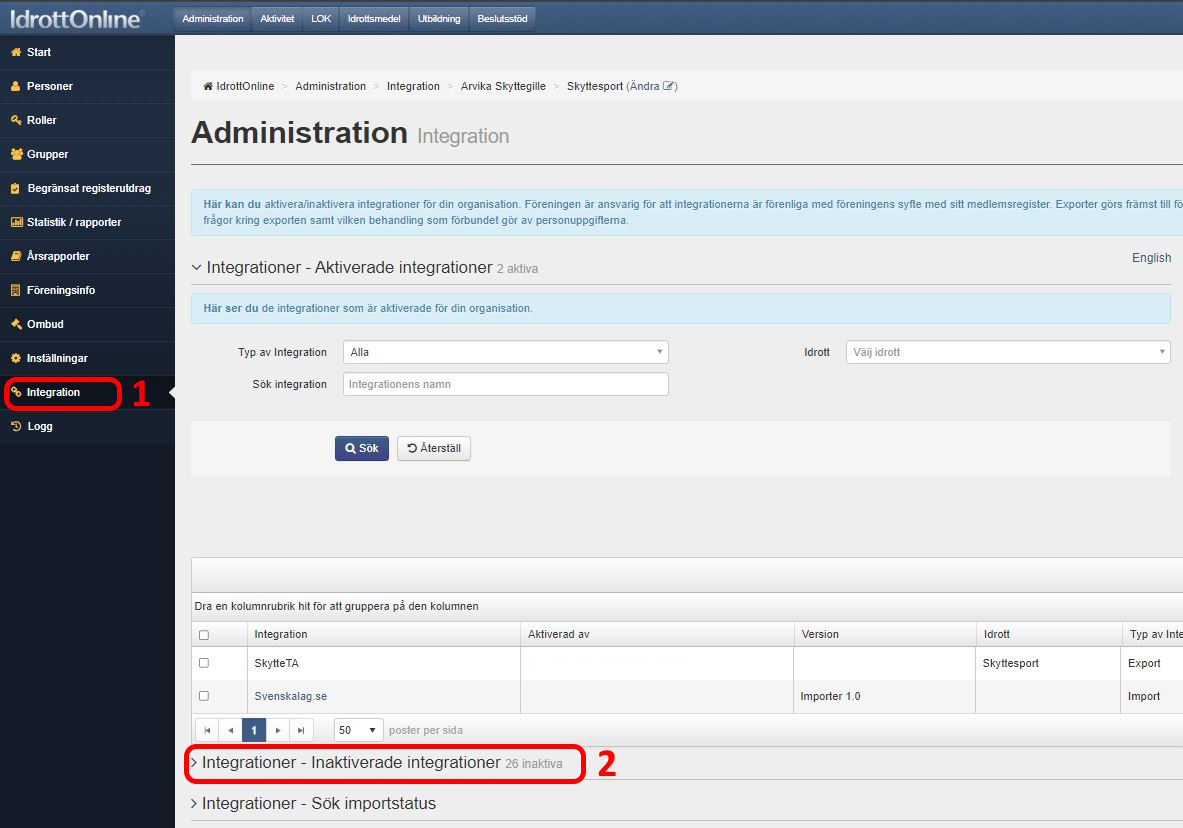1183x828 pixels.
Task: Click the Grupper people icon
Action: click(x=17, y=154)
